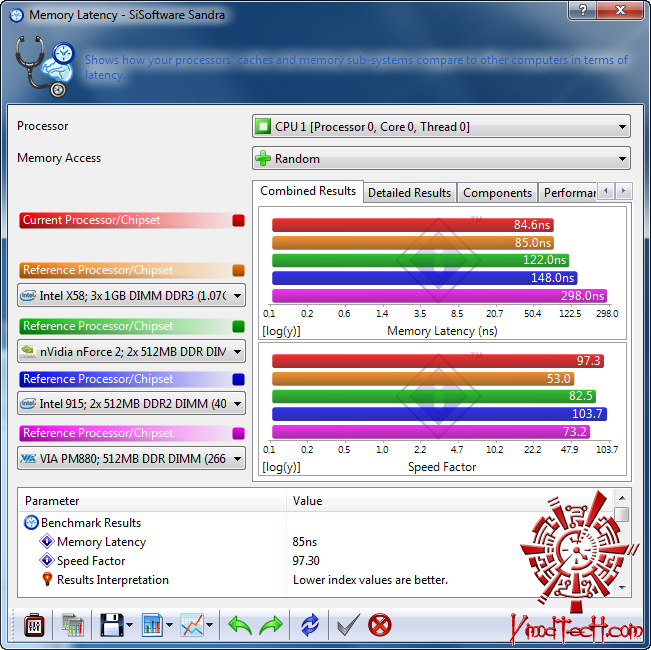Click the green reference color swatch
Viewport: 651px width, 650px height.
[x=238, y=326]
